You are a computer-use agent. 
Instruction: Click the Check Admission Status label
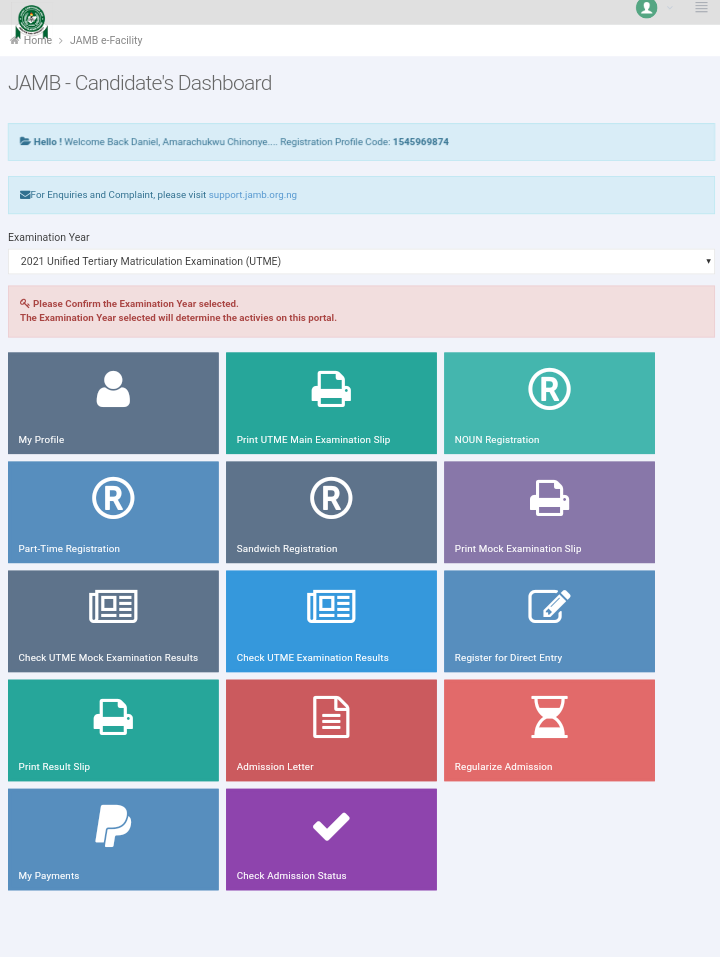coord(291,875)
